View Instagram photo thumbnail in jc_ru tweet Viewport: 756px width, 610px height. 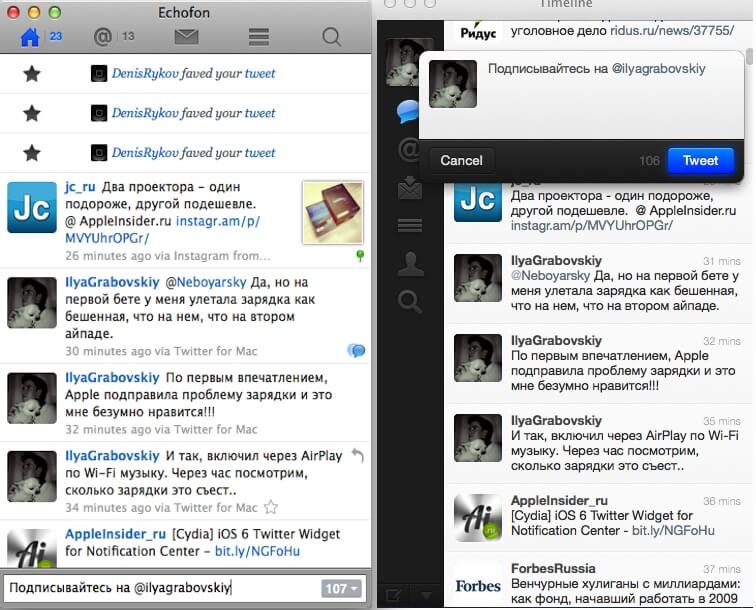pos(333,212)
